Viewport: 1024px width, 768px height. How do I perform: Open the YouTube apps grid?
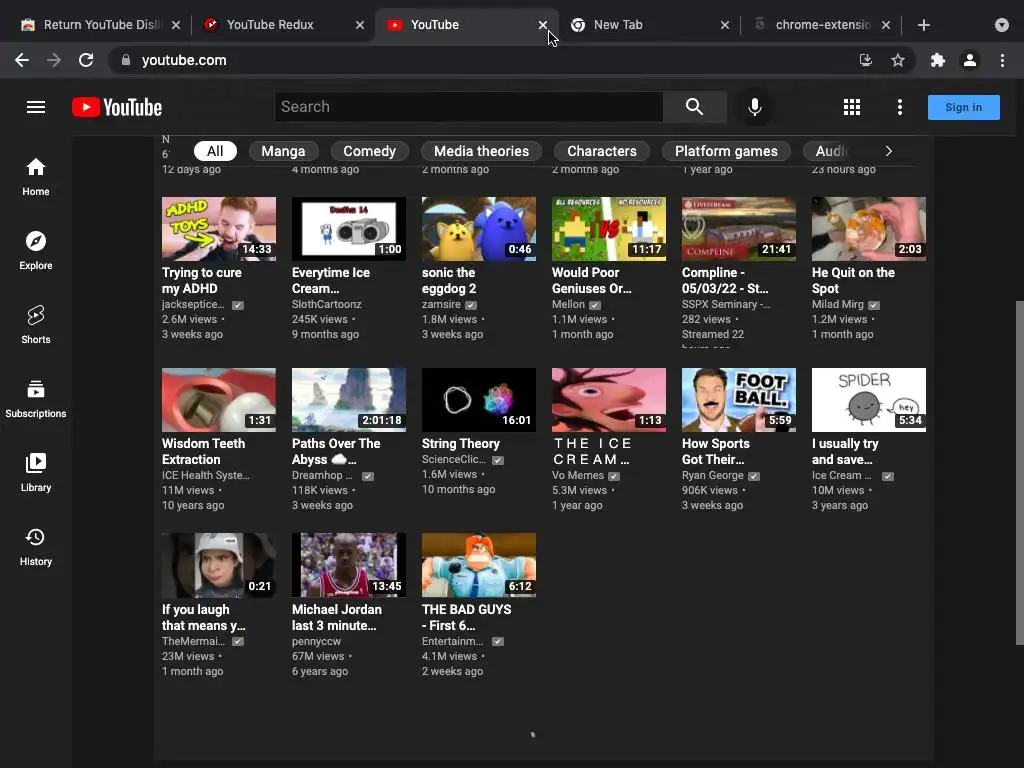tap(852, 107)
